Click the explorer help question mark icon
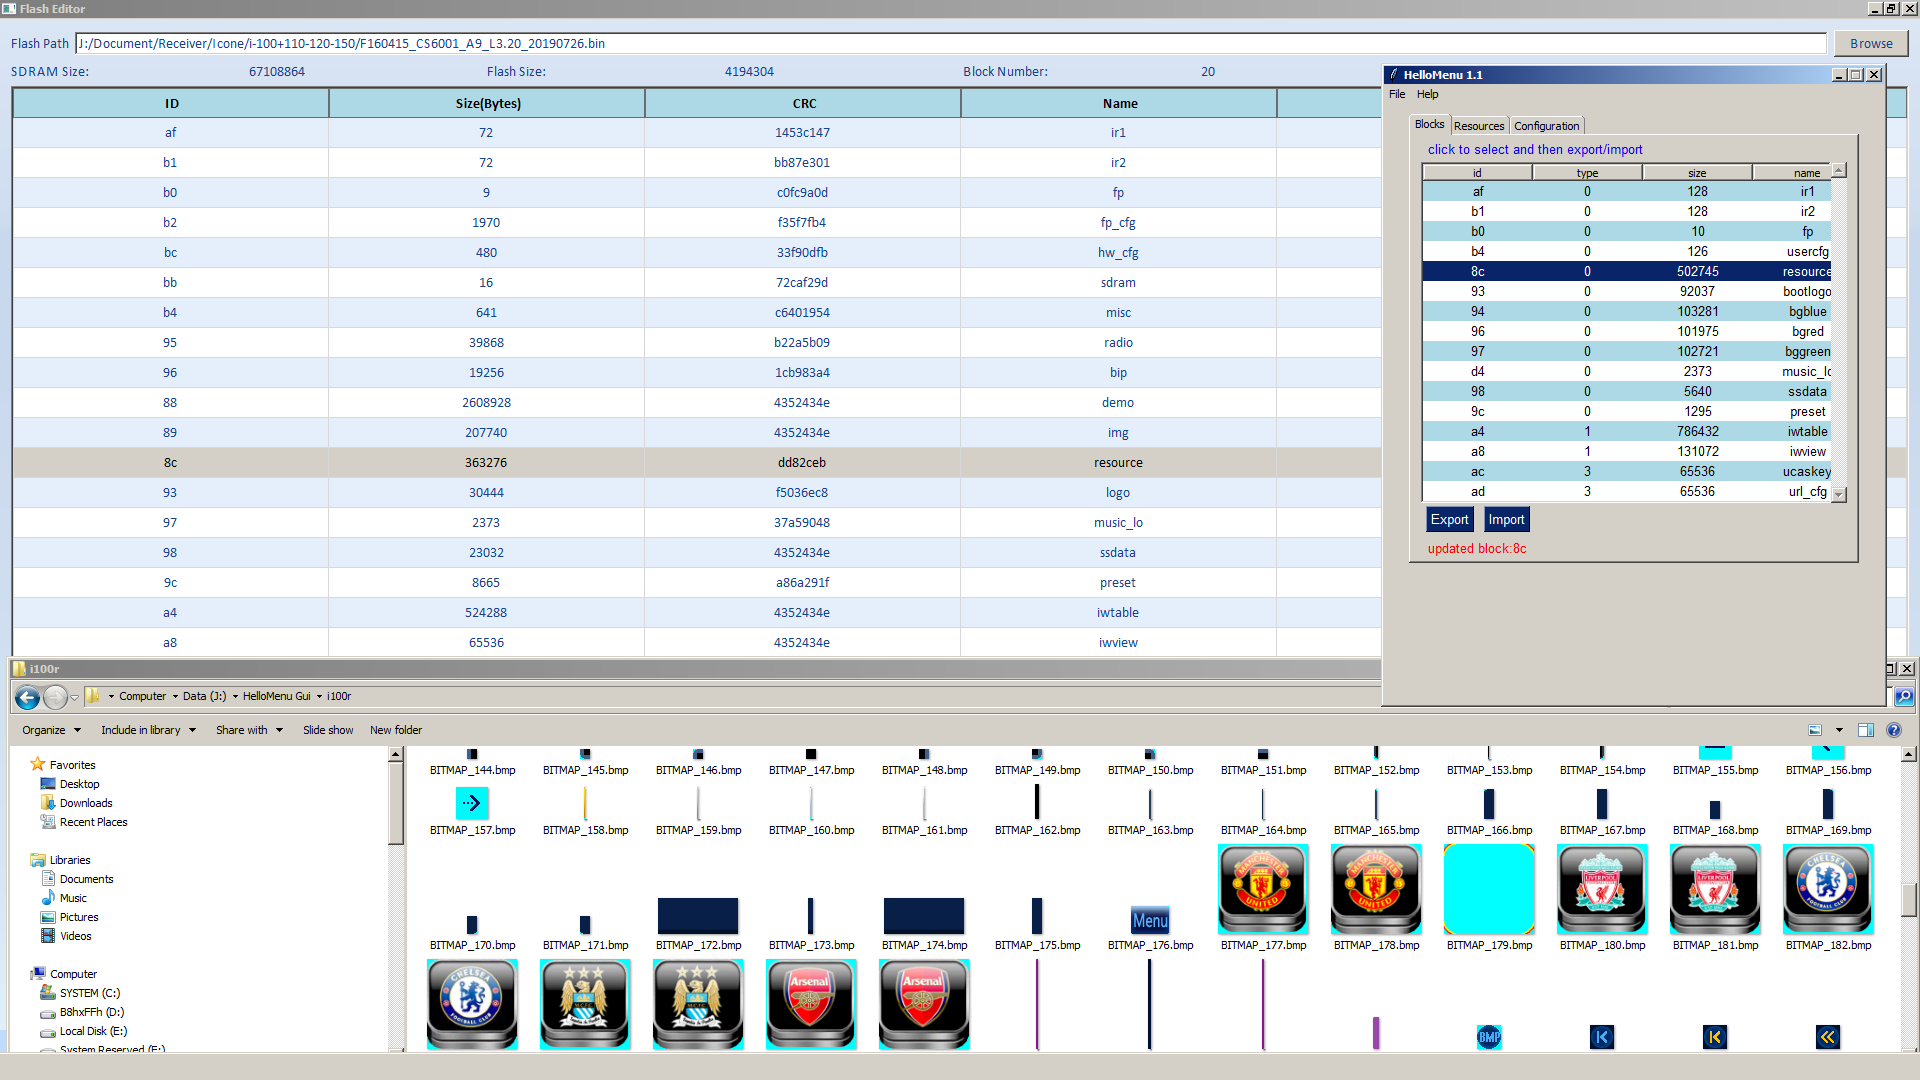1920x1080 pixels. click(x=1893, y=730)
